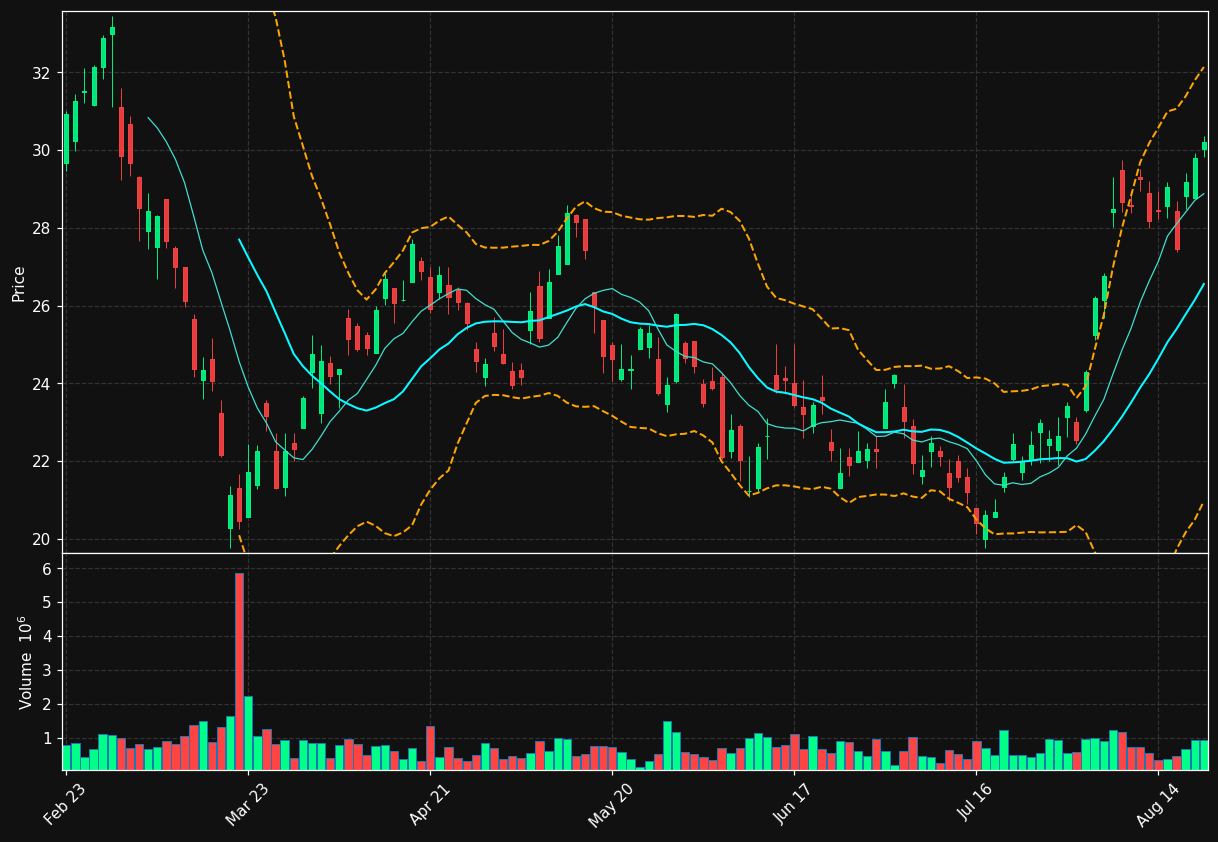Screen dimensions: 1218x842
Task: Click the Mar 23 date label
Action: pos(246,803)
